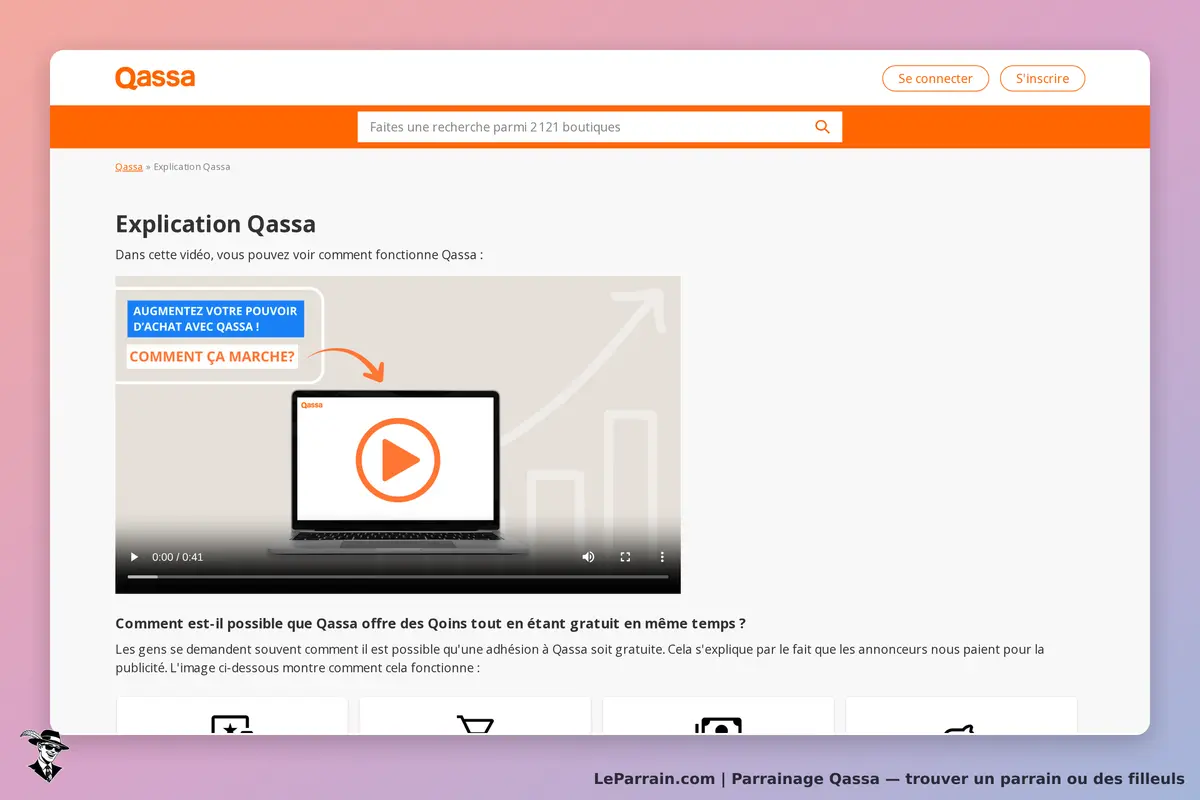Click the S'inscrire sign-up button
1200x800 pixels.
(x=1042, y=78)
